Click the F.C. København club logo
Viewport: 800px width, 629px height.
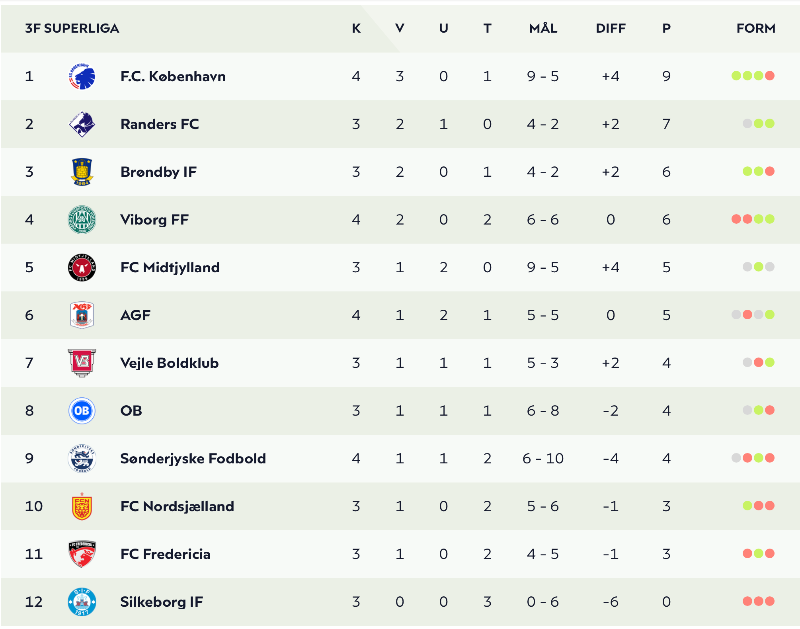coord(82,77)
